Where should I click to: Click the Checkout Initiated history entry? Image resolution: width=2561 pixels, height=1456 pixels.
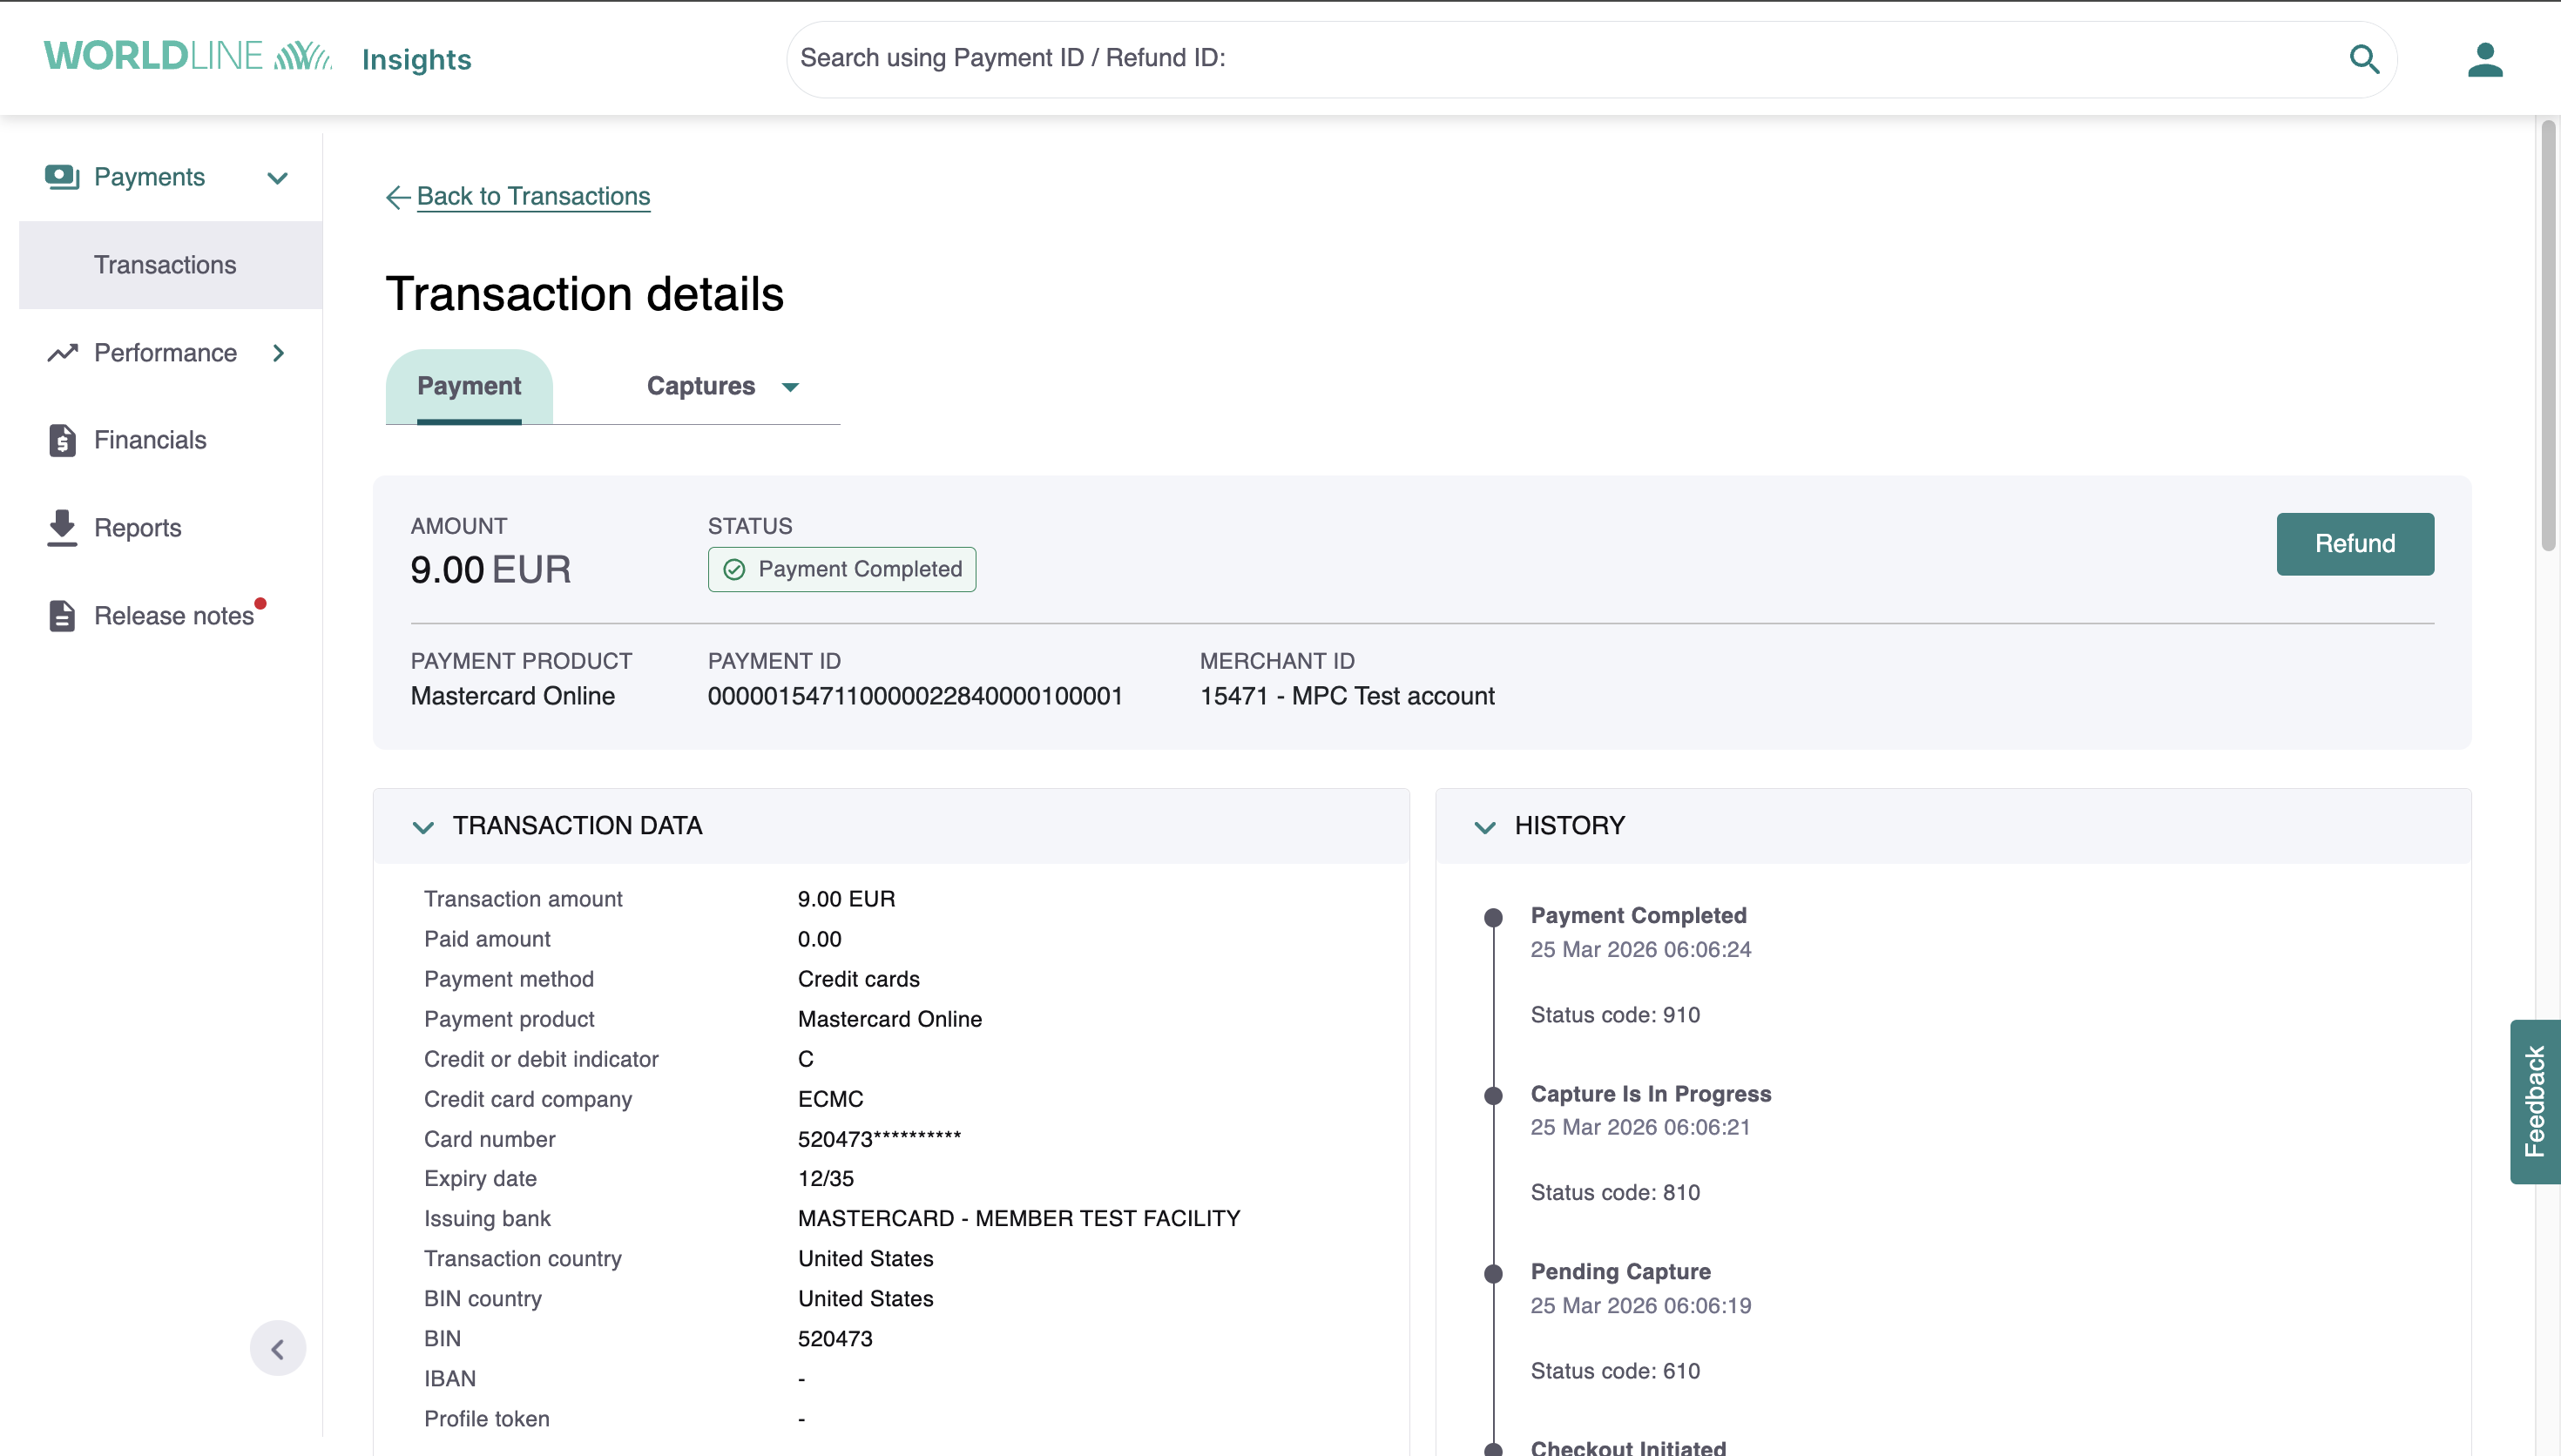point(1628,1447)
